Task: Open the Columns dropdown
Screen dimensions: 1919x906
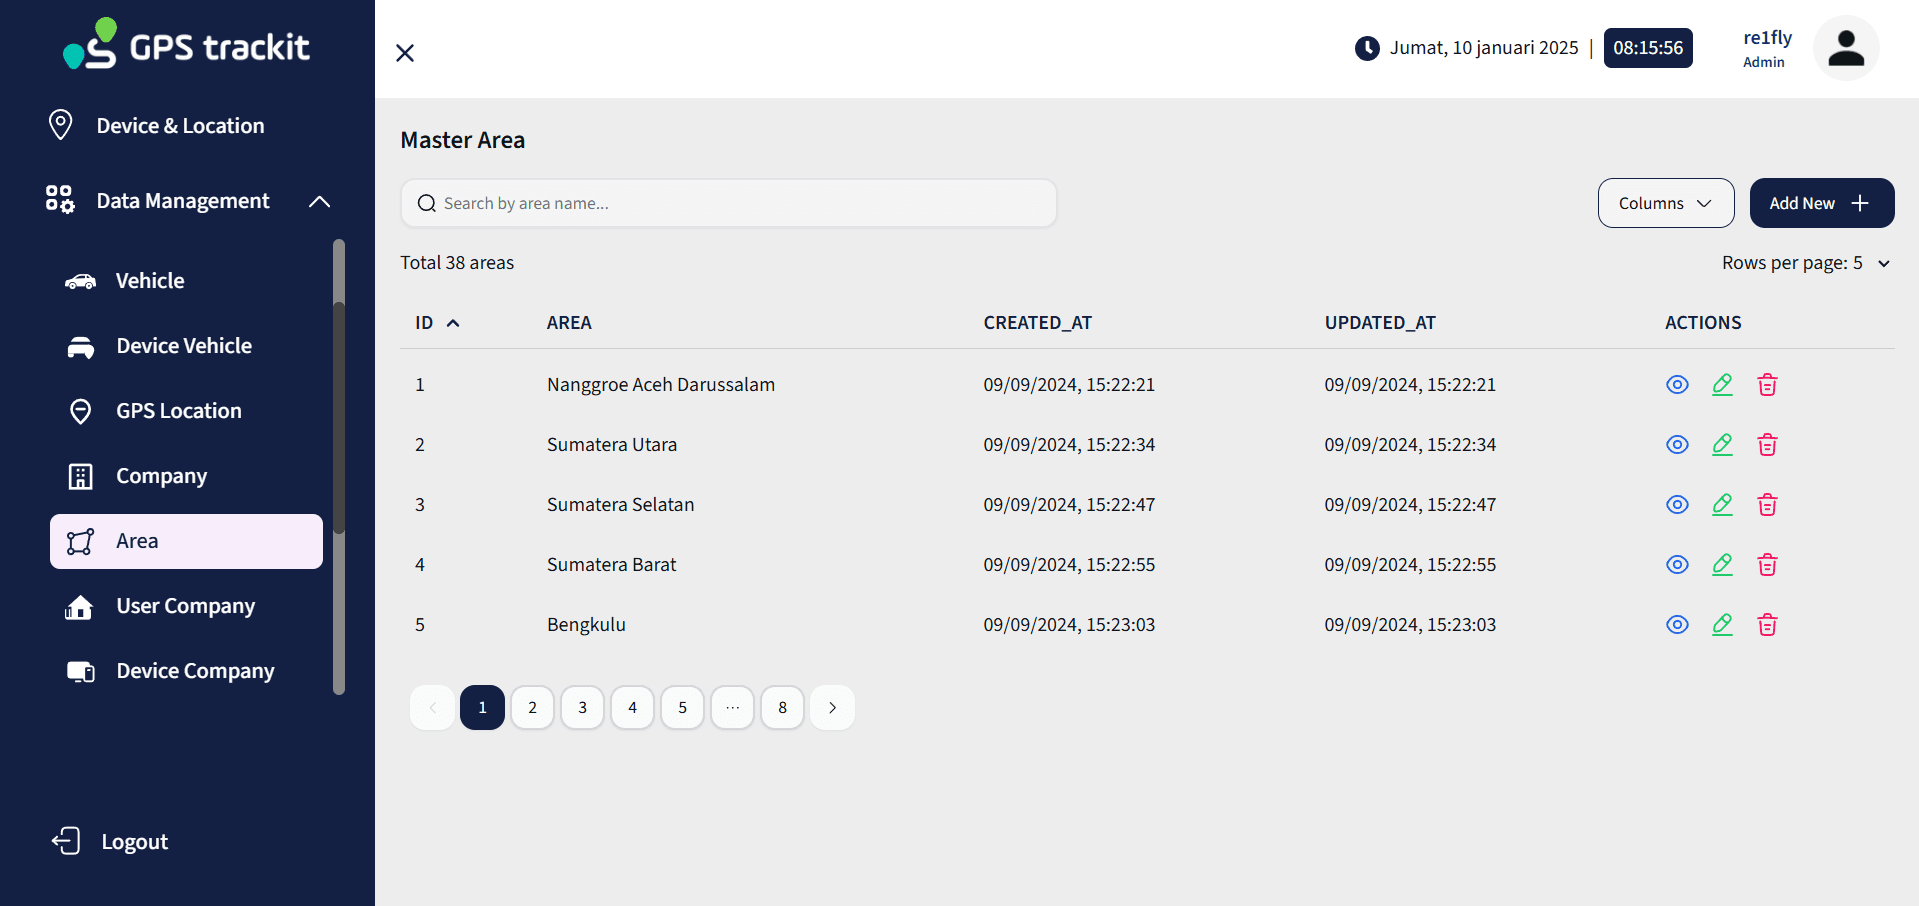Action: (x=1665, y=203)
